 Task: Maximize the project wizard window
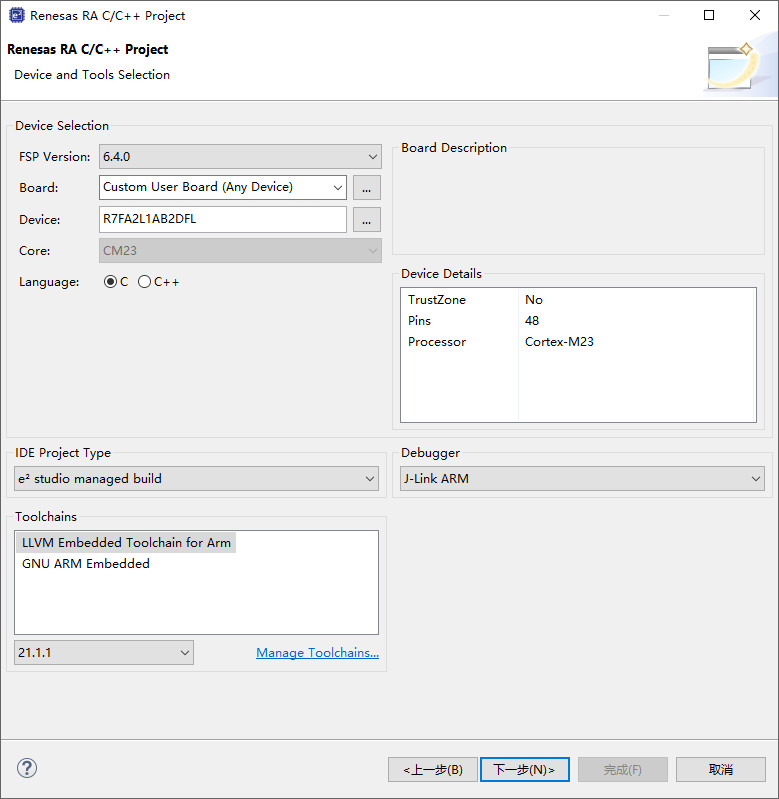[709, 15]
